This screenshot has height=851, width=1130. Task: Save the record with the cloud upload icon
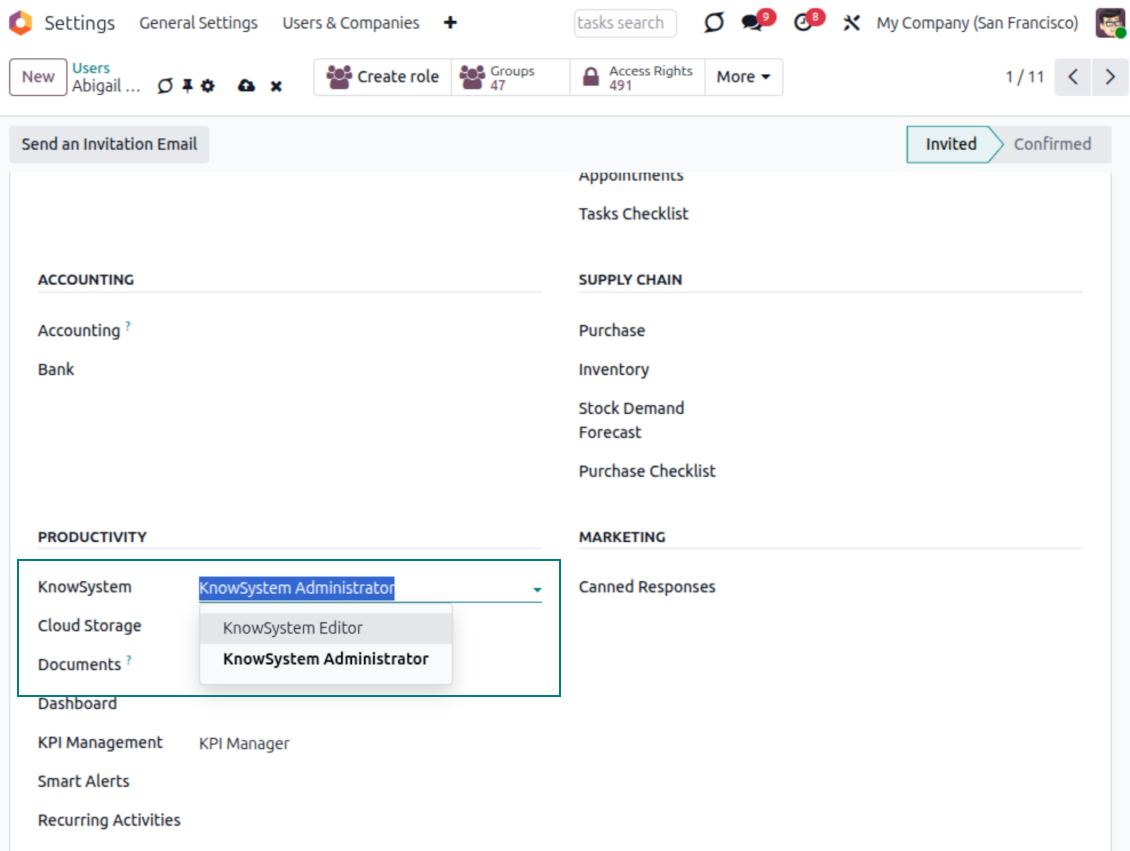(246, 86)
